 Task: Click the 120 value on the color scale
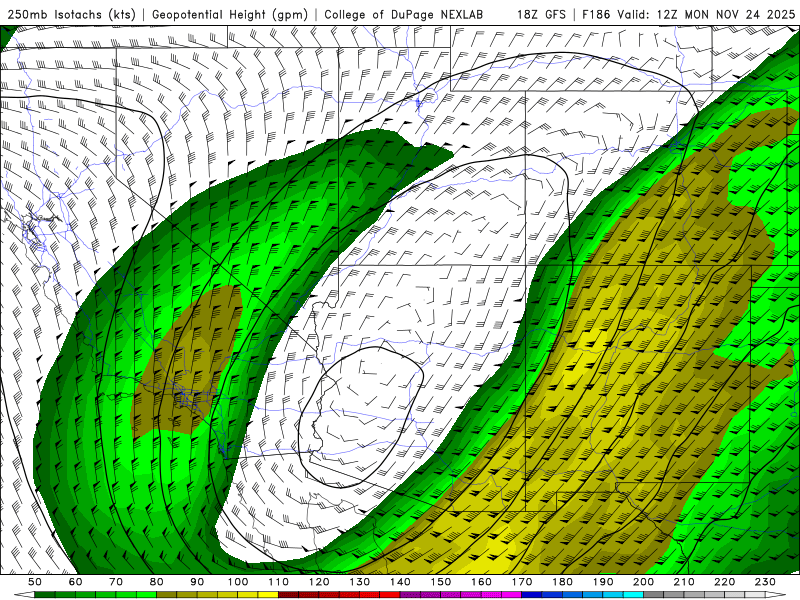[x=319, y=582]
